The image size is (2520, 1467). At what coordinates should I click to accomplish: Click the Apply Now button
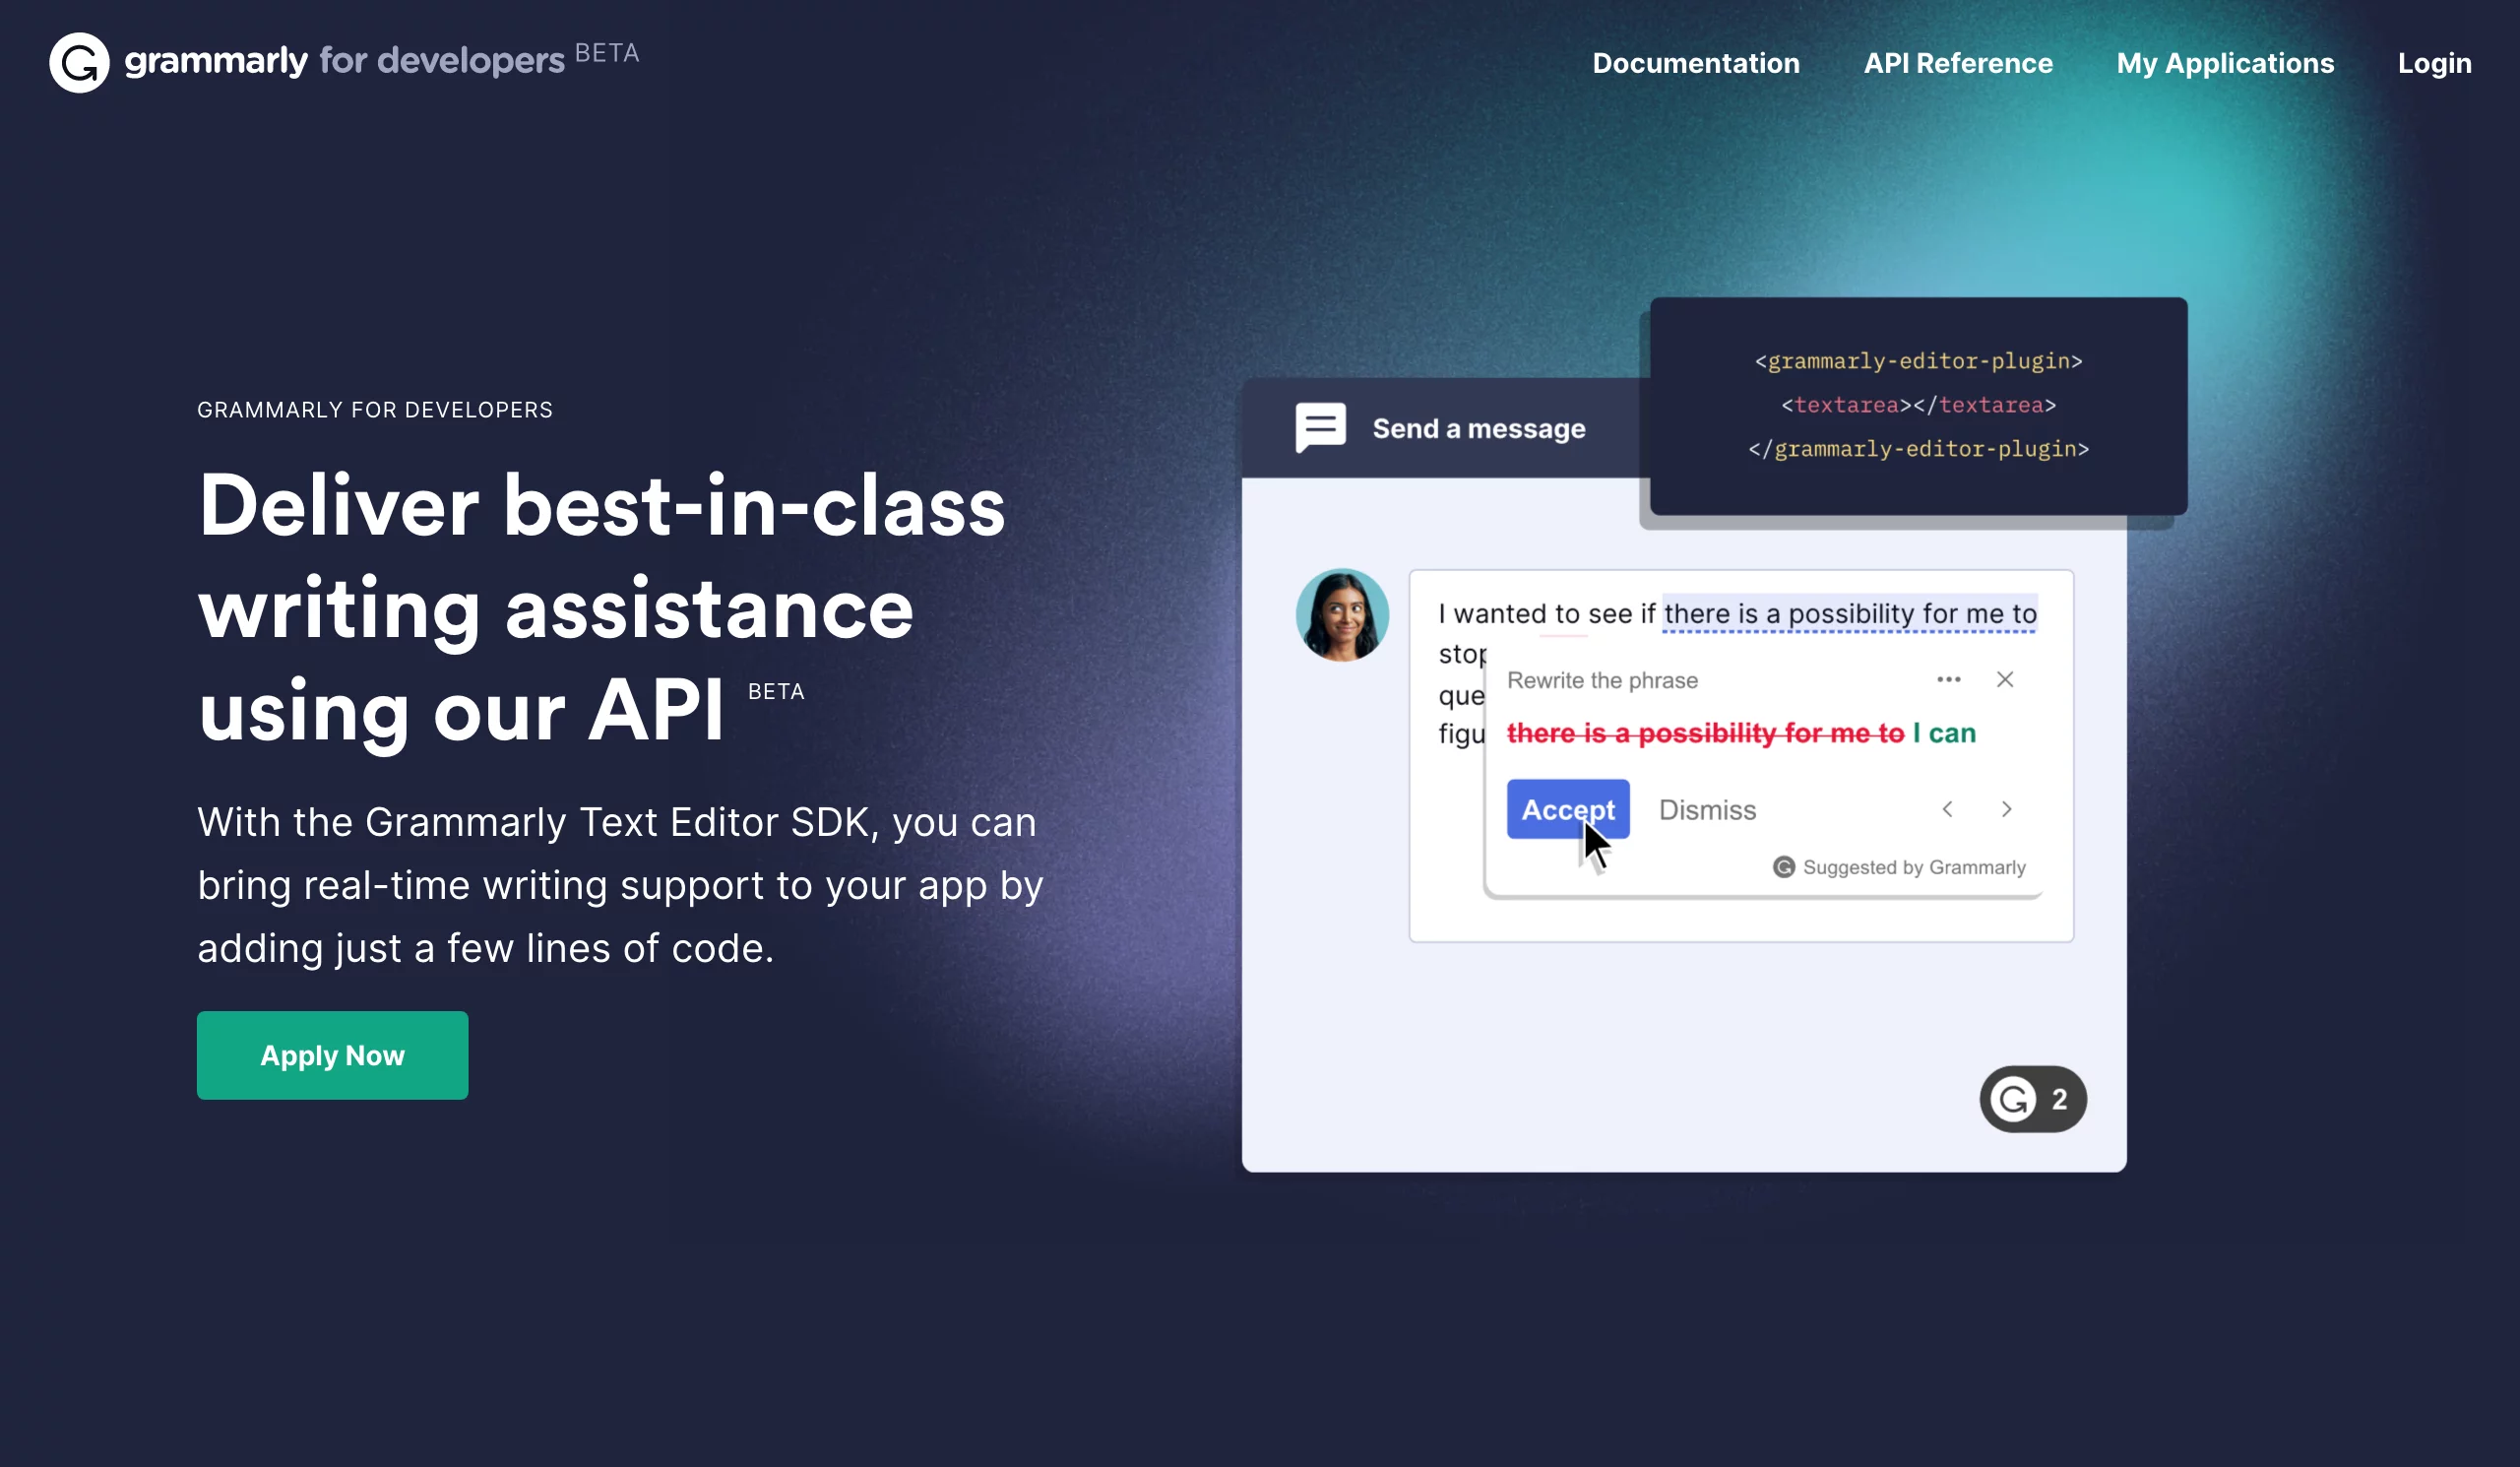pos(332,1054)
